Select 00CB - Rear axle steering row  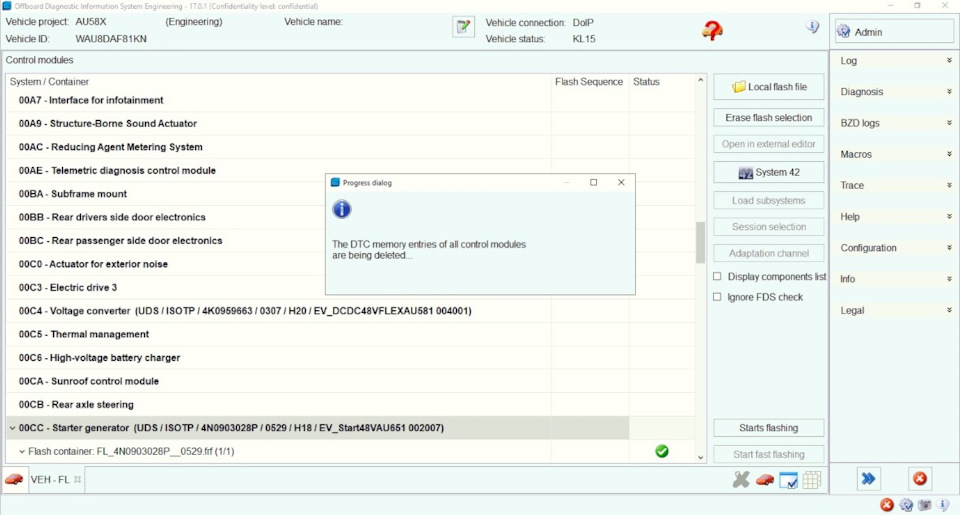point(351,404)
